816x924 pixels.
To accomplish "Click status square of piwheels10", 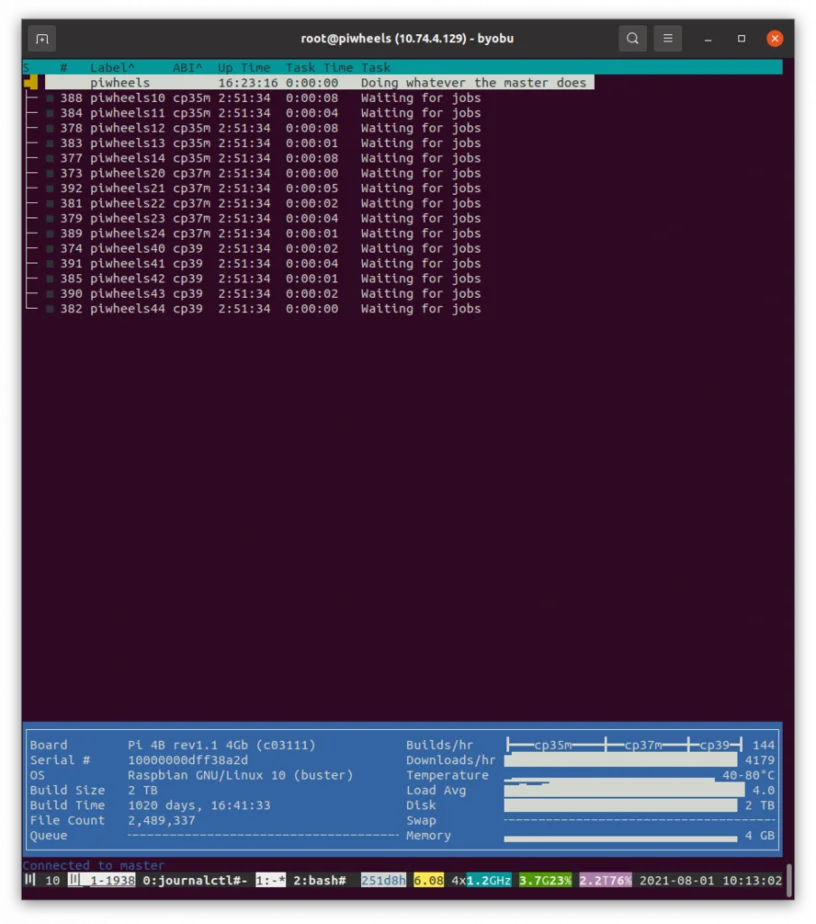I will [x=50, y=98].
